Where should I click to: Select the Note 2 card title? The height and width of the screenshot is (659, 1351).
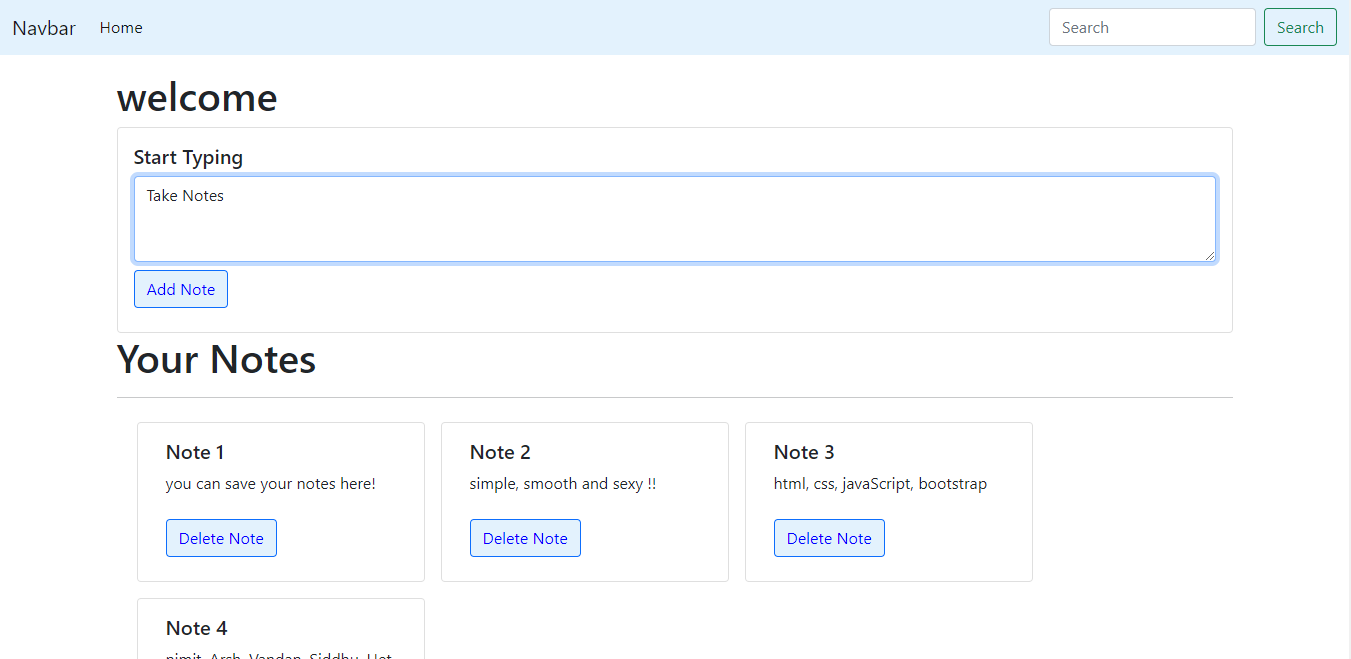(x=500, y=452)
